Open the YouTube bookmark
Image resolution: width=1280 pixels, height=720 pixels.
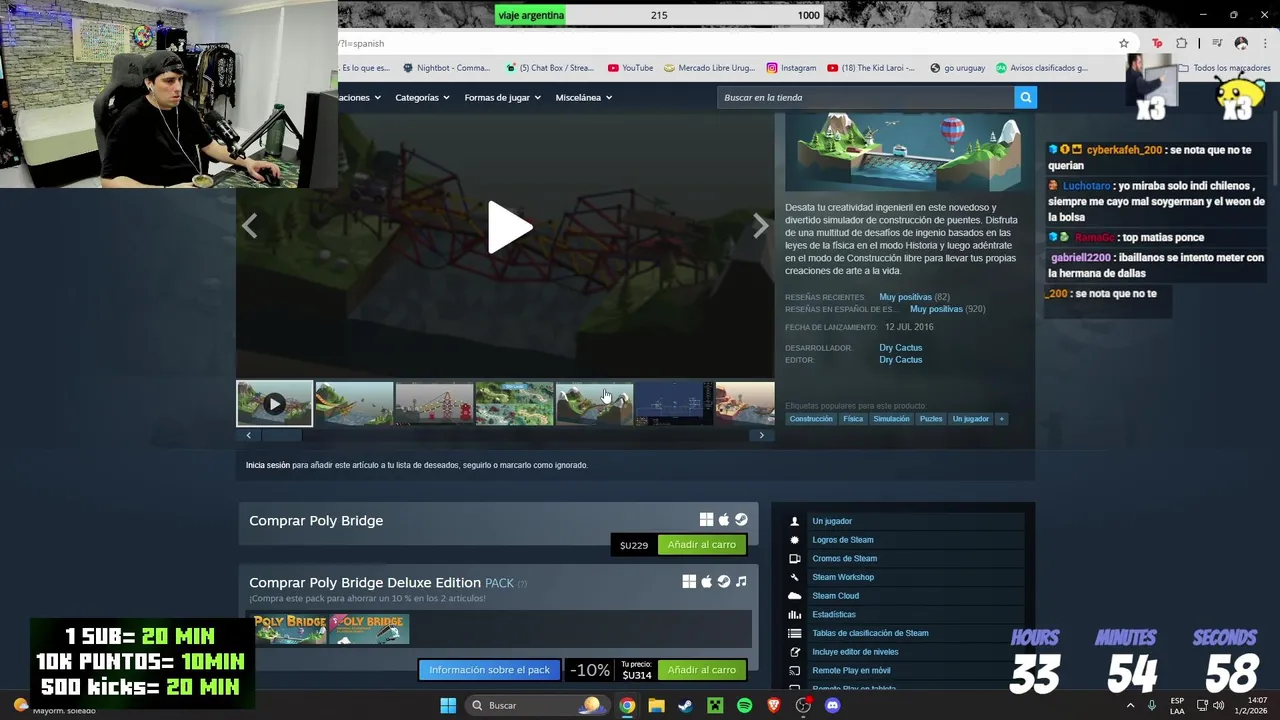click(x=630, y=68)
